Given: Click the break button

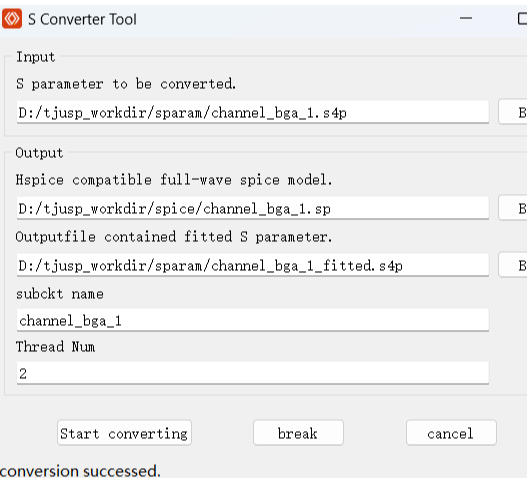Looking at the screenshot, I should point(298,433).
